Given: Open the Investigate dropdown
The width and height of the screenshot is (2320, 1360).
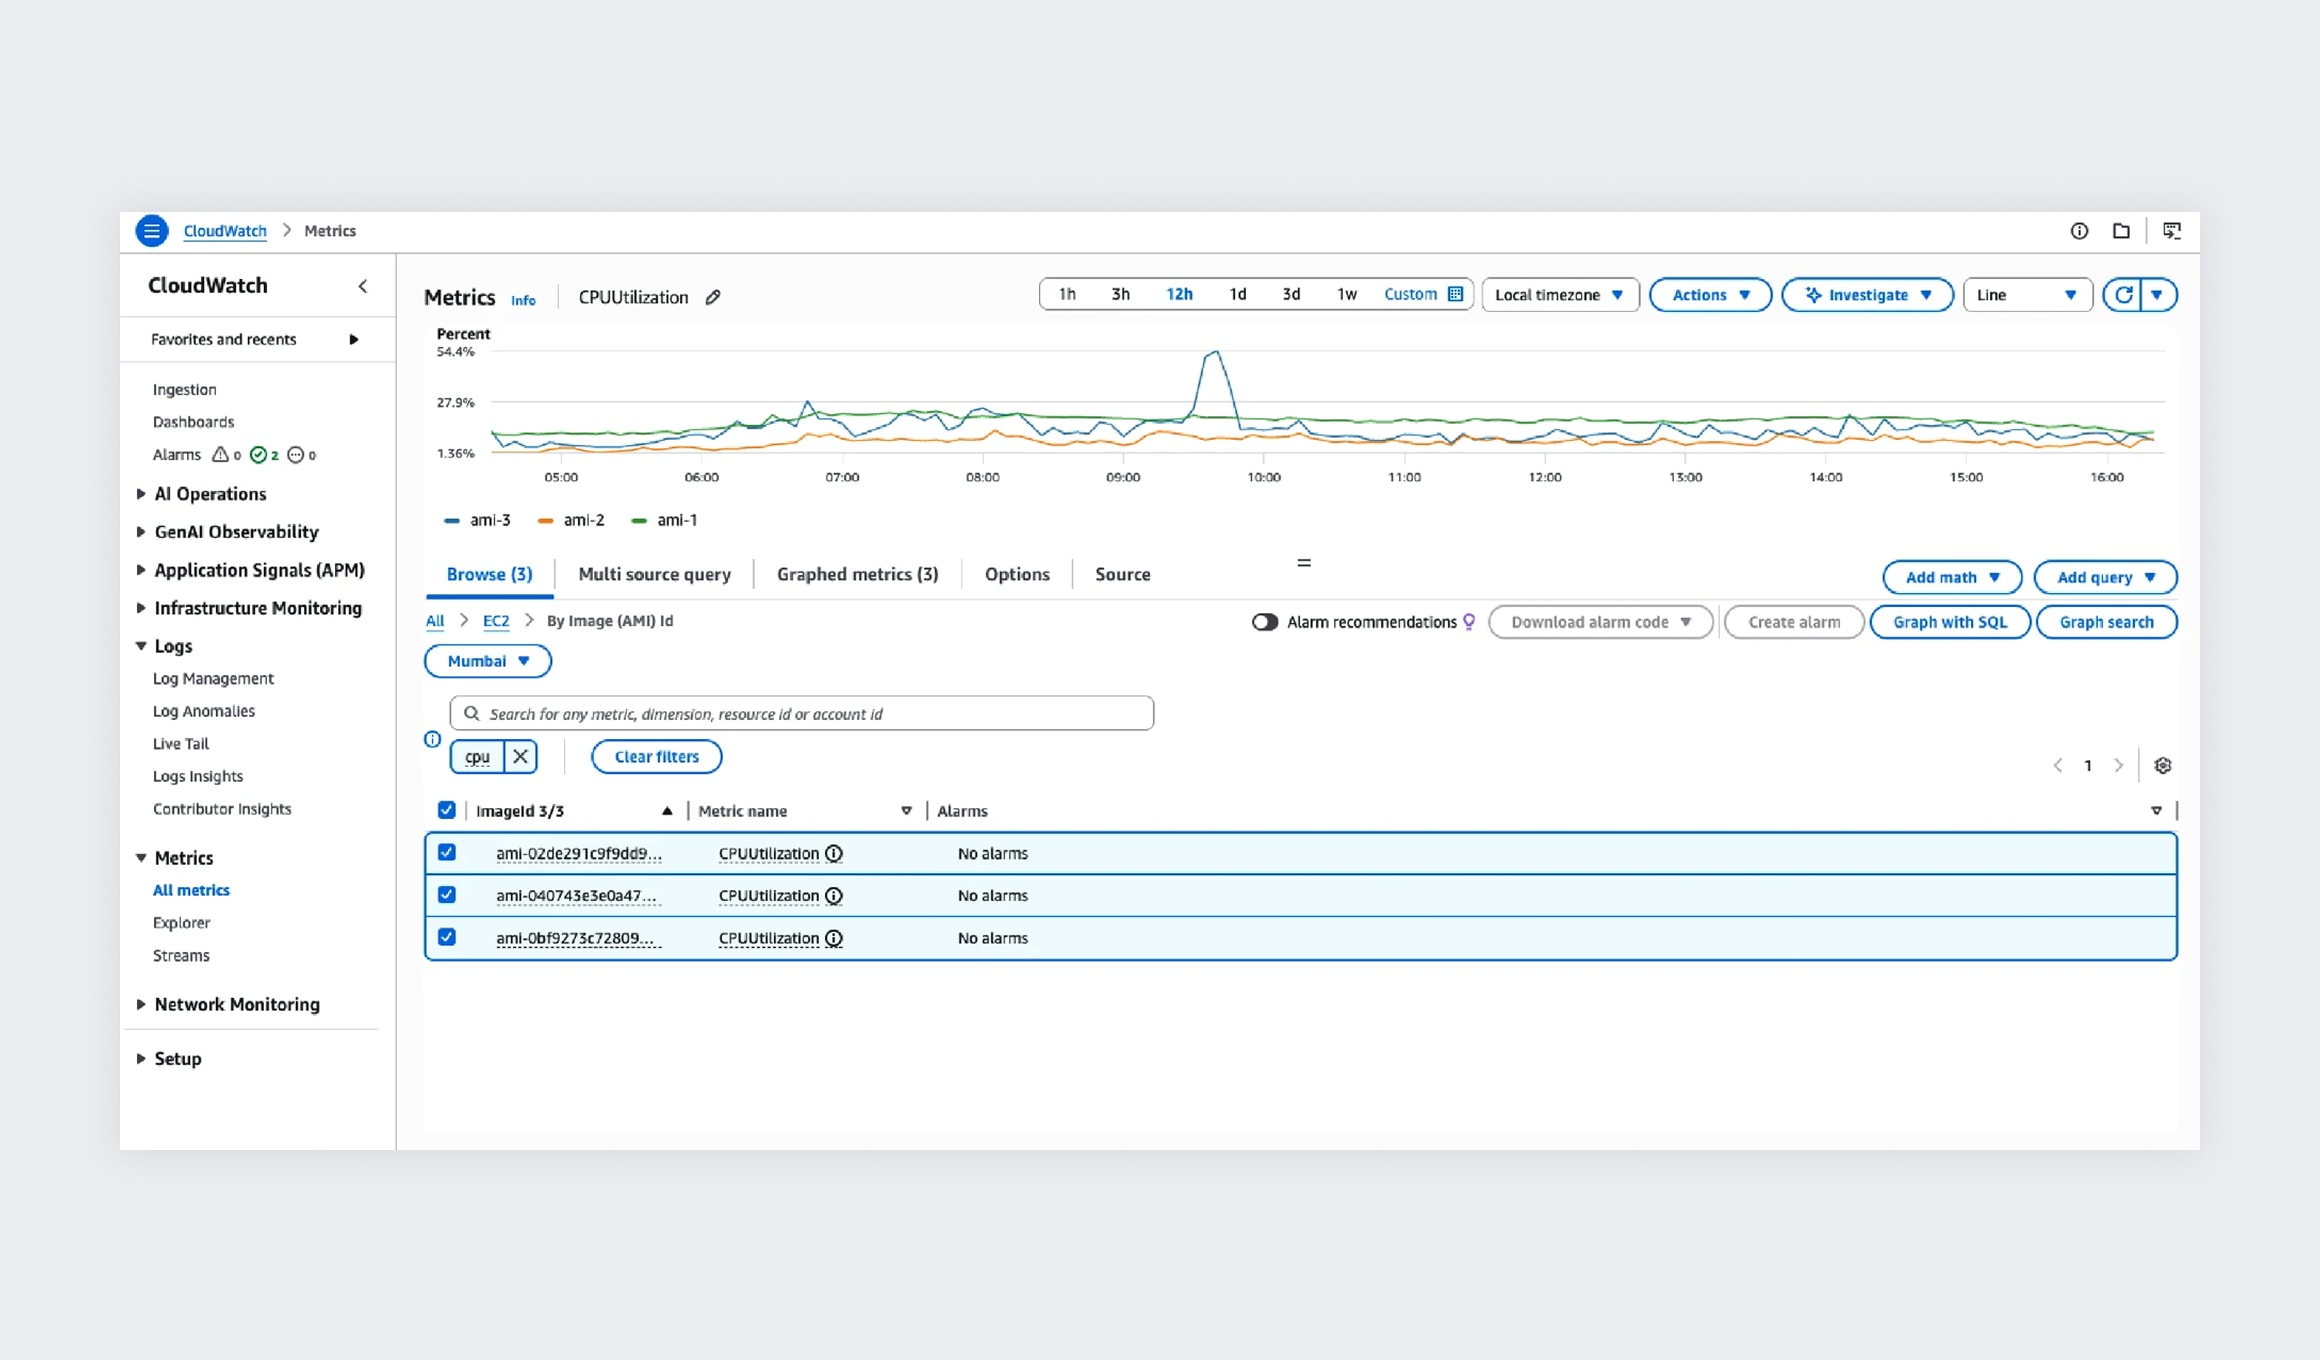Looking at the screenshot, I should 1867,295.
